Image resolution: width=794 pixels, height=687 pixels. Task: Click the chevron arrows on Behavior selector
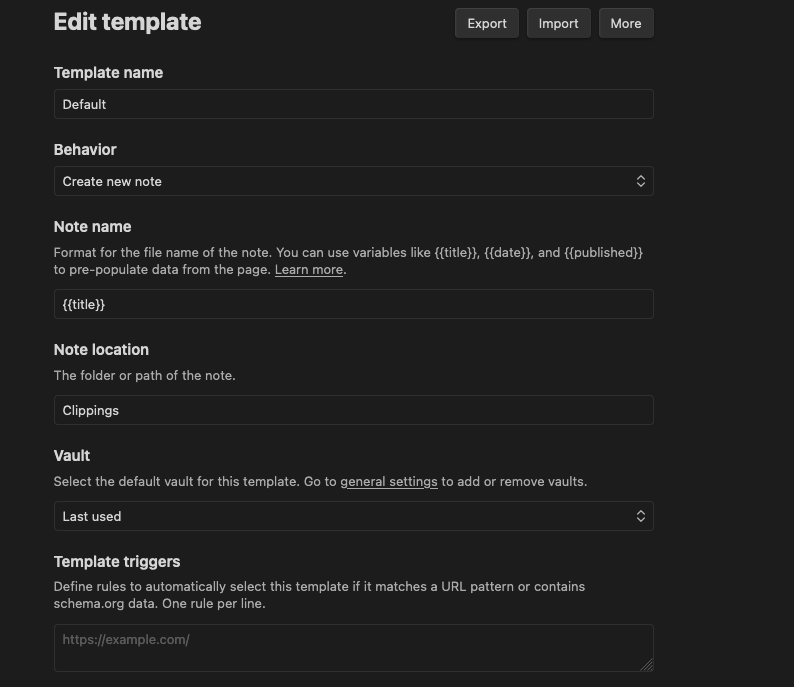click(x=641, y=181)
